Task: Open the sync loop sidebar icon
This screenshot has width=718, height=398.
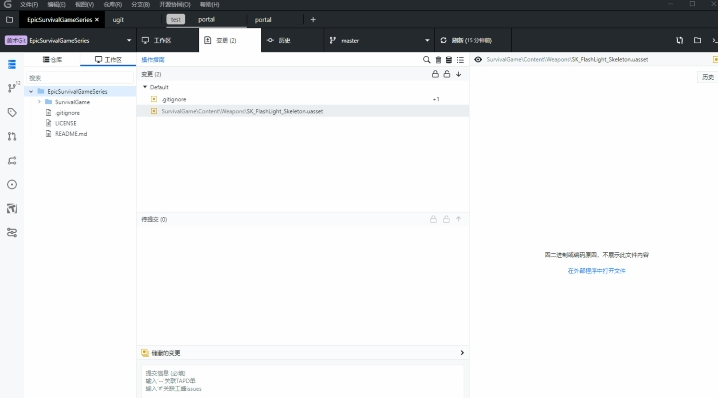Action: click(x=12, y=161)
